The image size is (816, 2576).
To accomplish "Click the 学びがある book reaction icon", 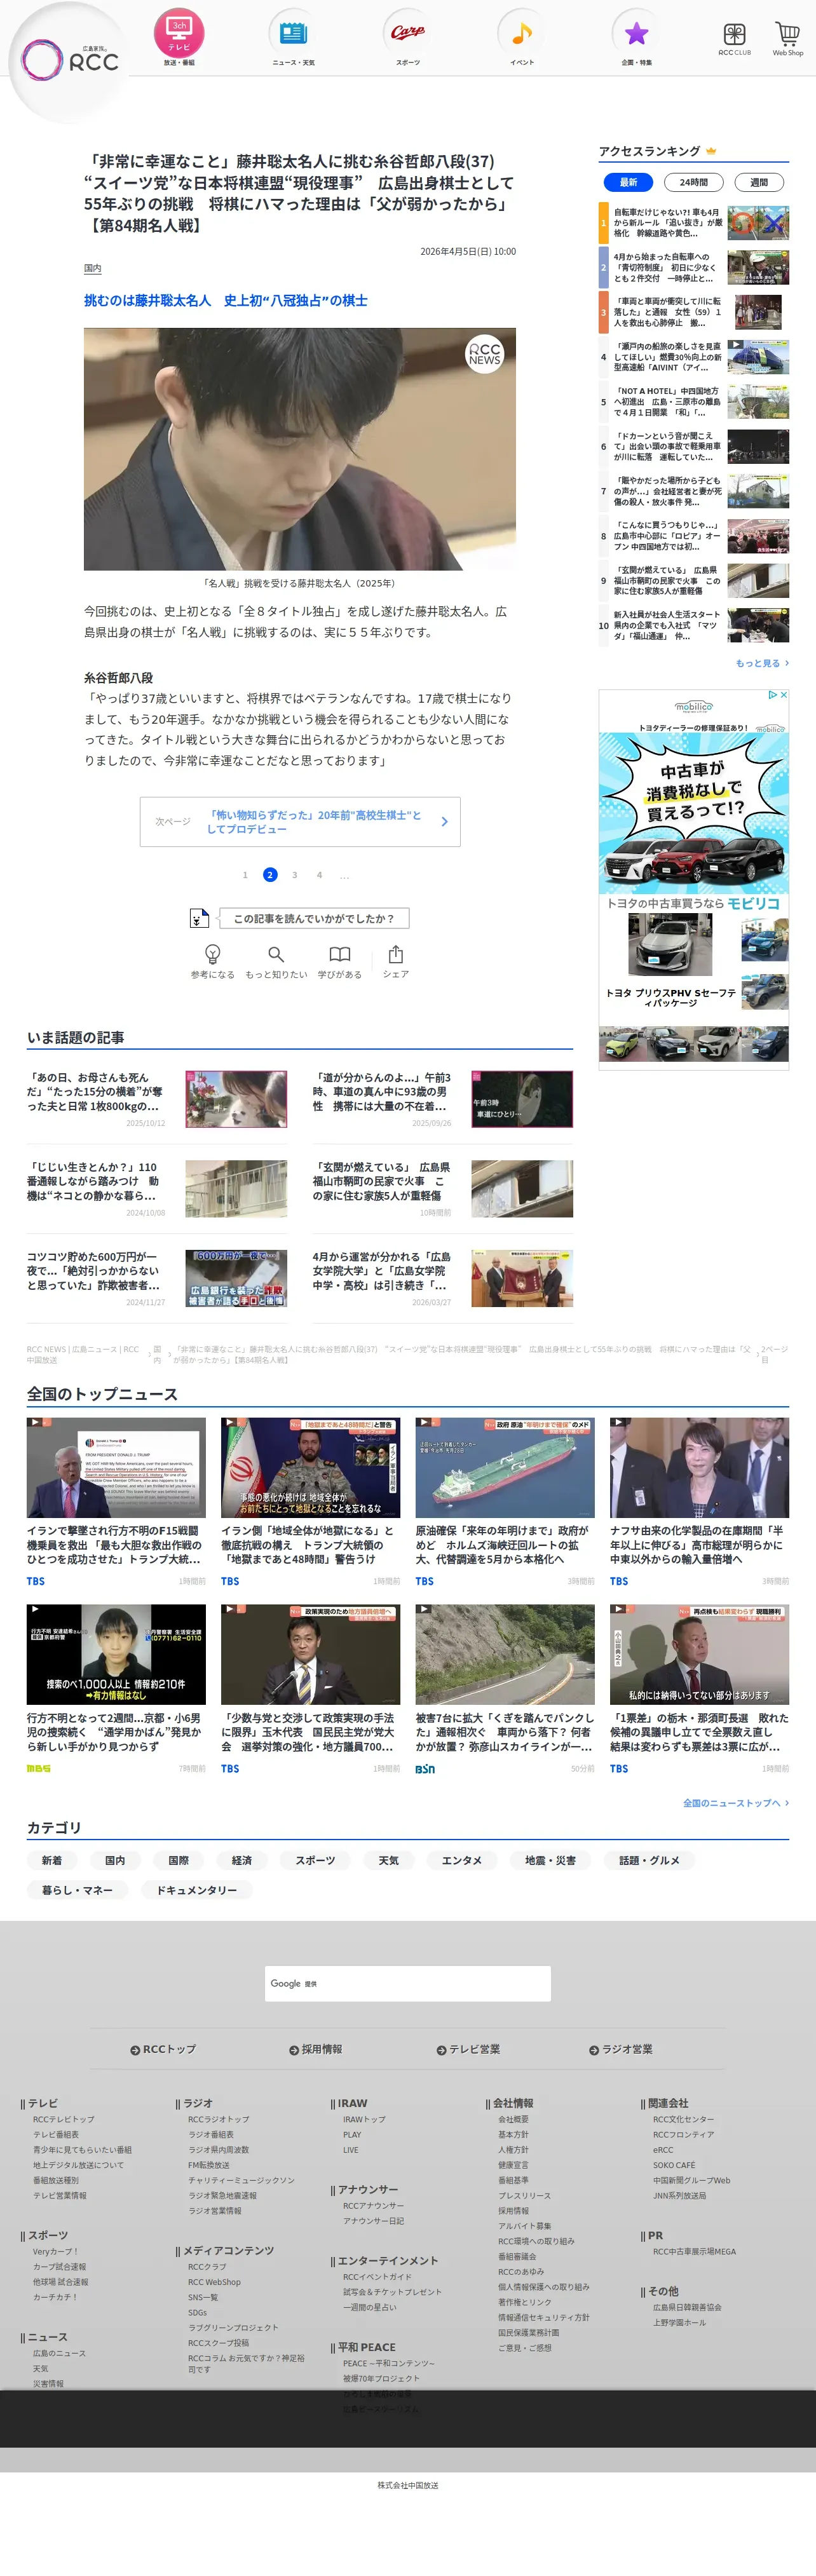I will click(340, 961).
